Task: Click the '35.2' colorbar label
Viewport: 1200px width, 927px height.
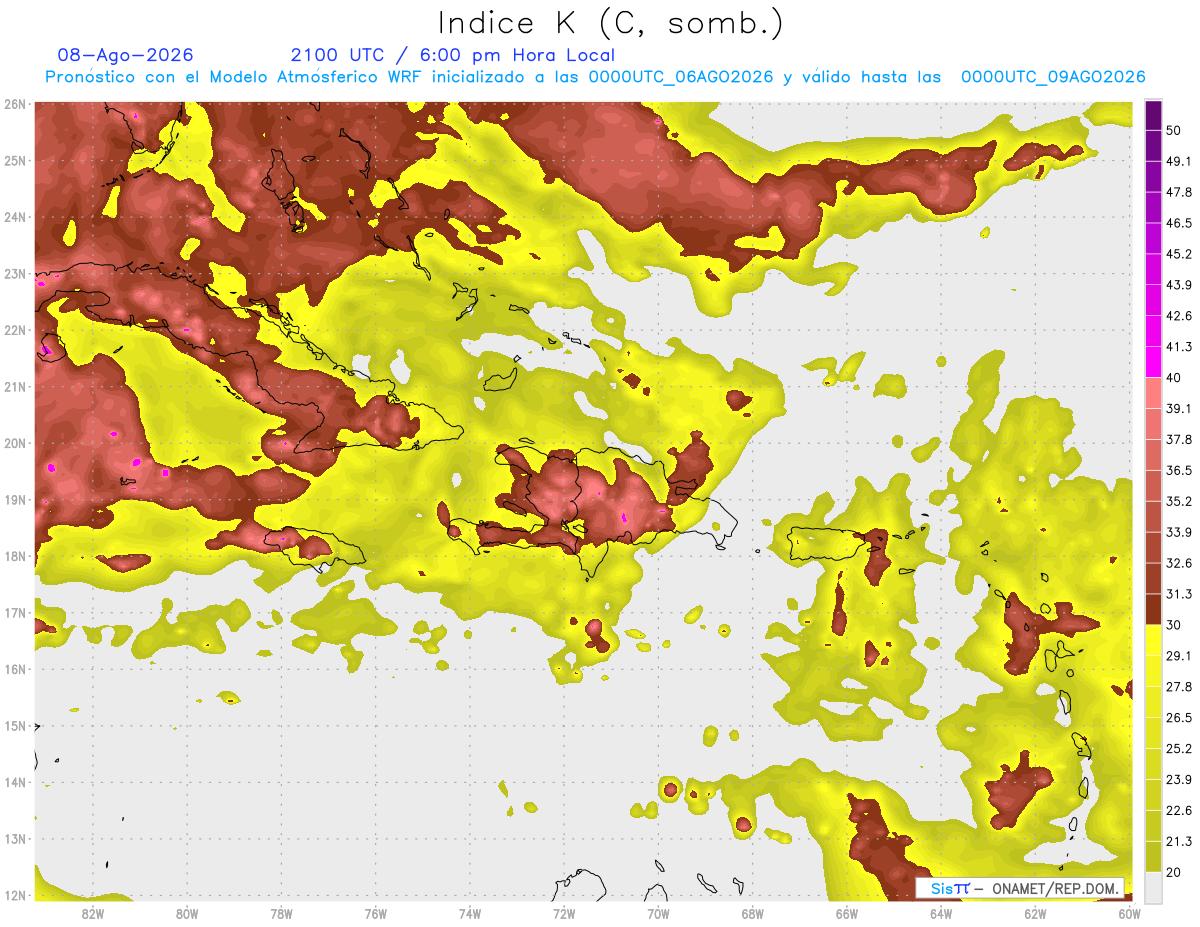Action: point(1179,501)
